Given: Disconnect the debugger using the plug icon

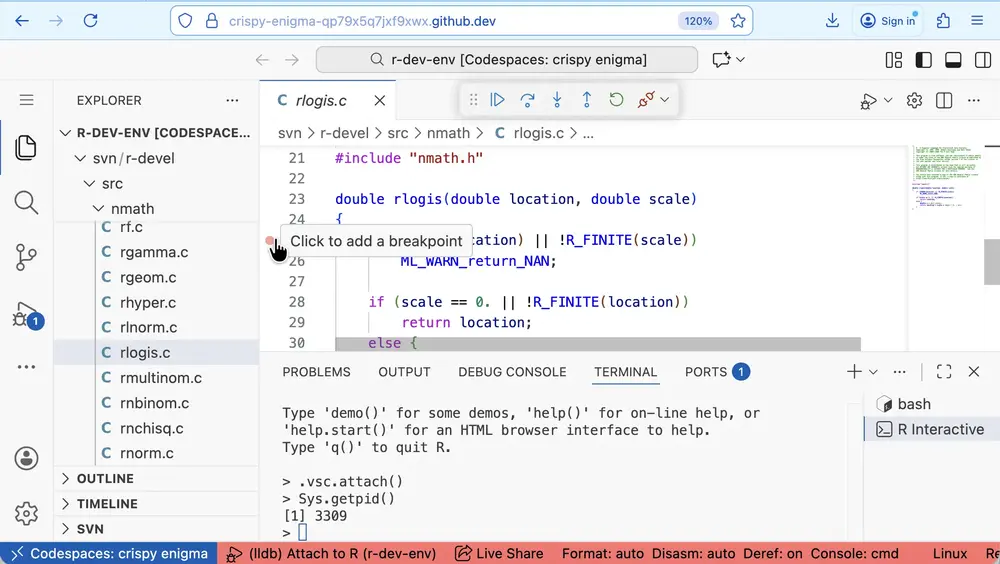Looking at the screenshot, I should click(646, 100).
